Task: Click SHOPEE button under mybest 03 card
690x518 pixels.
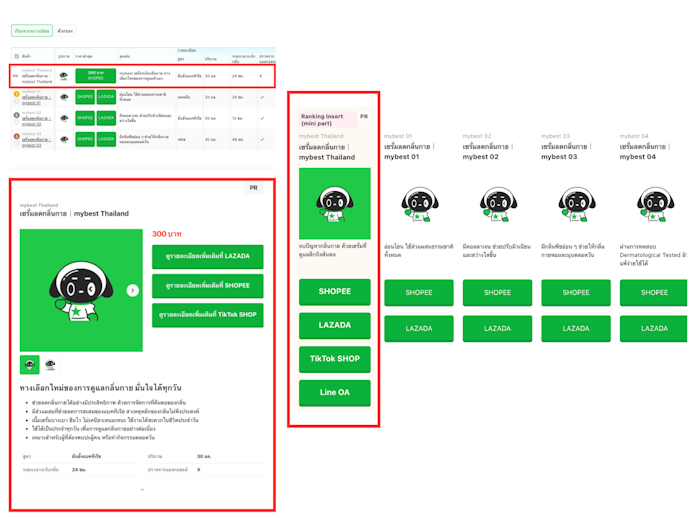Action: 576,293
